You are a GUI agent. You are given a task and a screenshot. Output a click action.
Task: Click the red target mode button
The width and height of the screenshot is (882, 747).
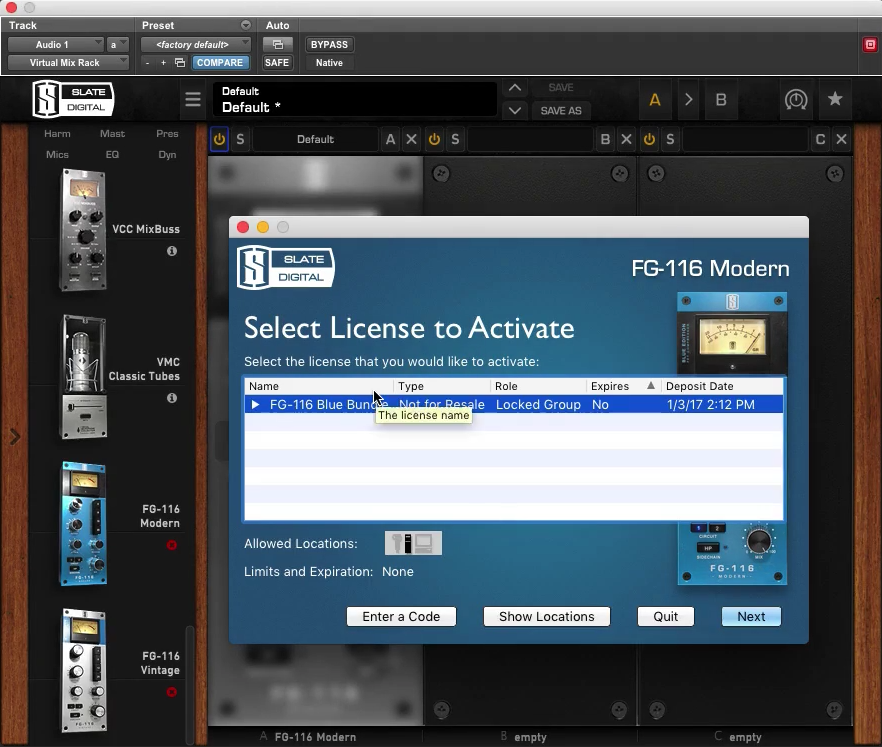coord(870,44)
